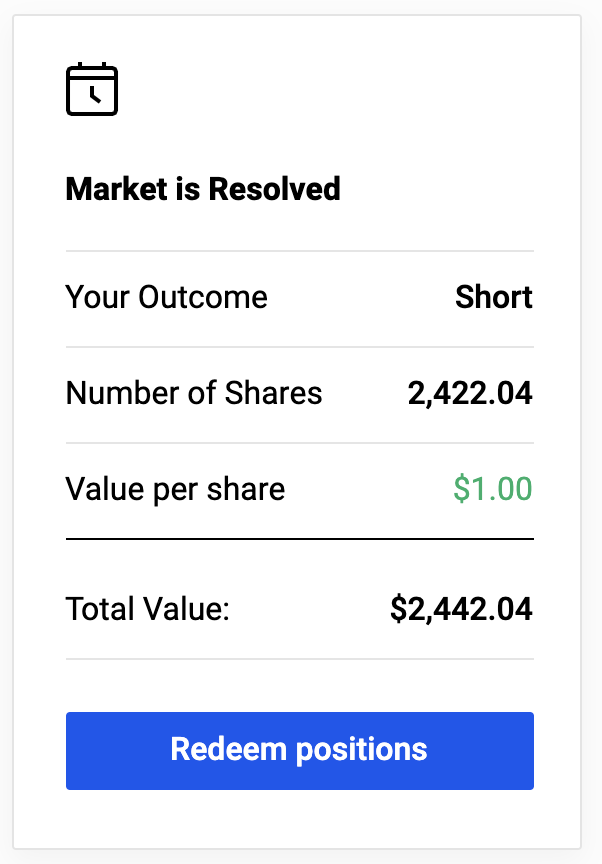602x864 pixels.
Task: Click the word Market in the heading
Action: 116,189
